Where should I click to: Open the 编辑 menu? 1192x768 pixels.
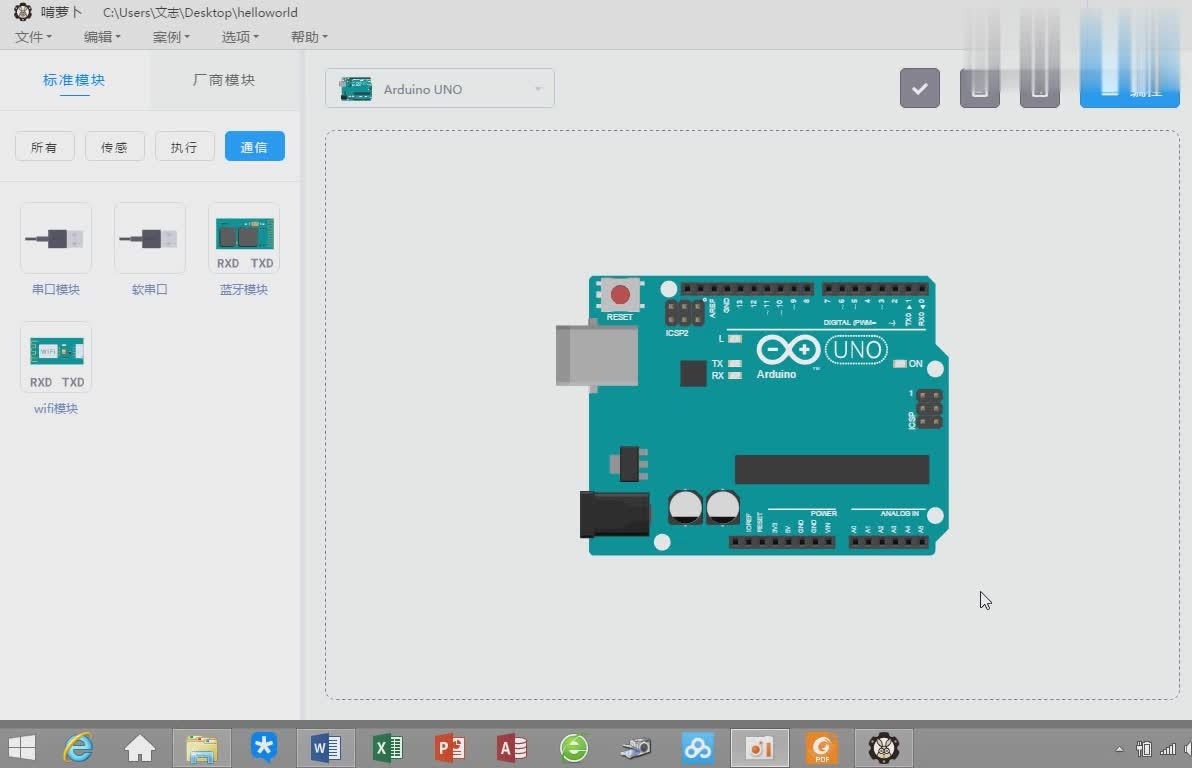pyautogui.click(x=102, y=36)
